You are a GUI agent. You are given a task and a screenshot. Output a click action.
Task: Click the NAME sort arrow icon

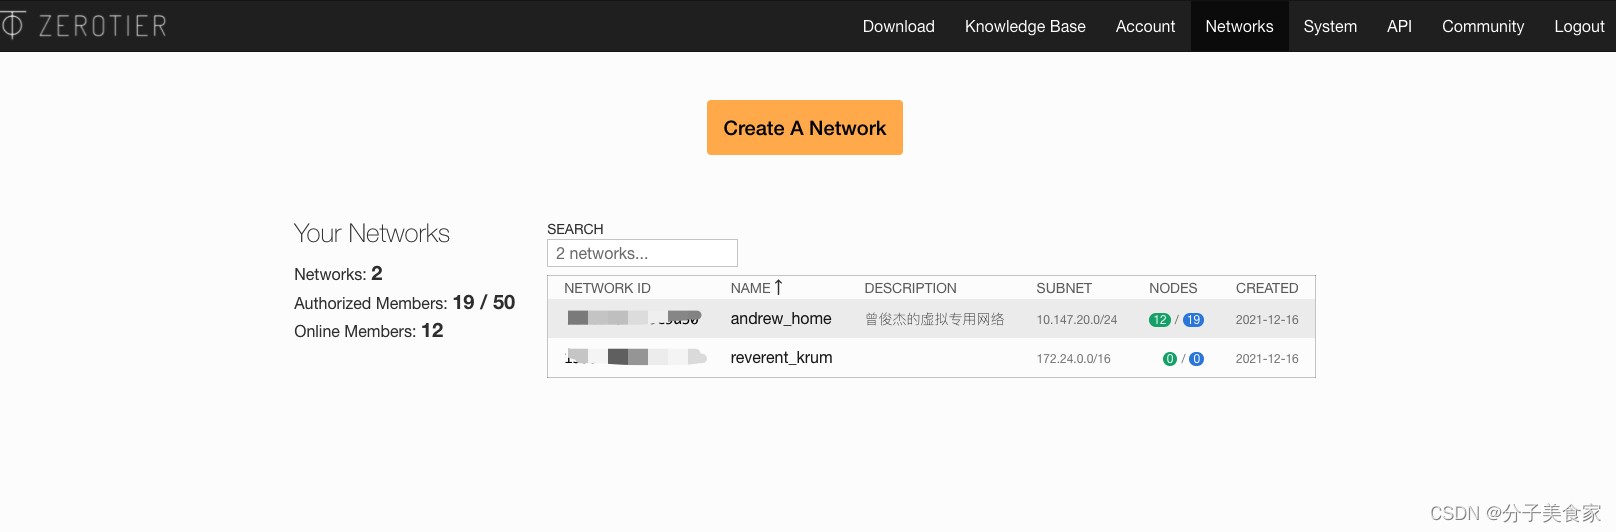pos(778,287)
